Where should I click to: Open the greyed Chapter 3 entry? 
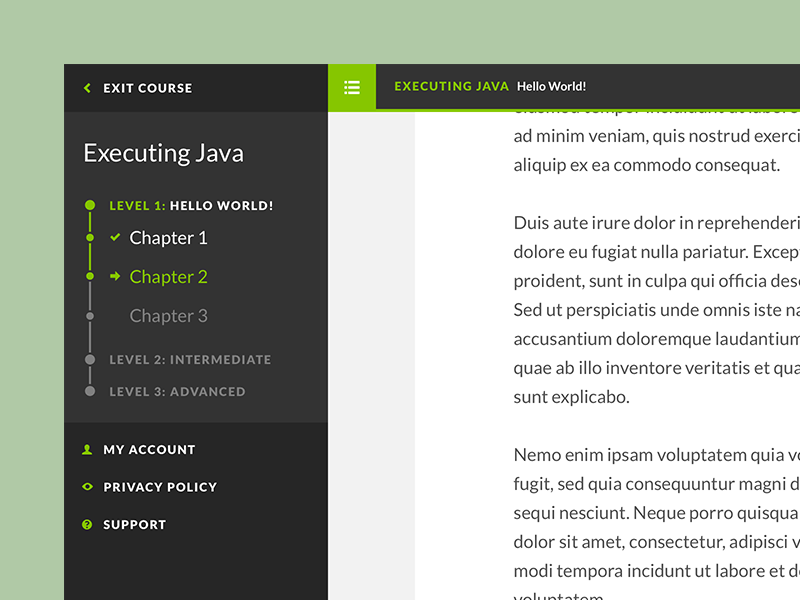(x=168, y=316)
